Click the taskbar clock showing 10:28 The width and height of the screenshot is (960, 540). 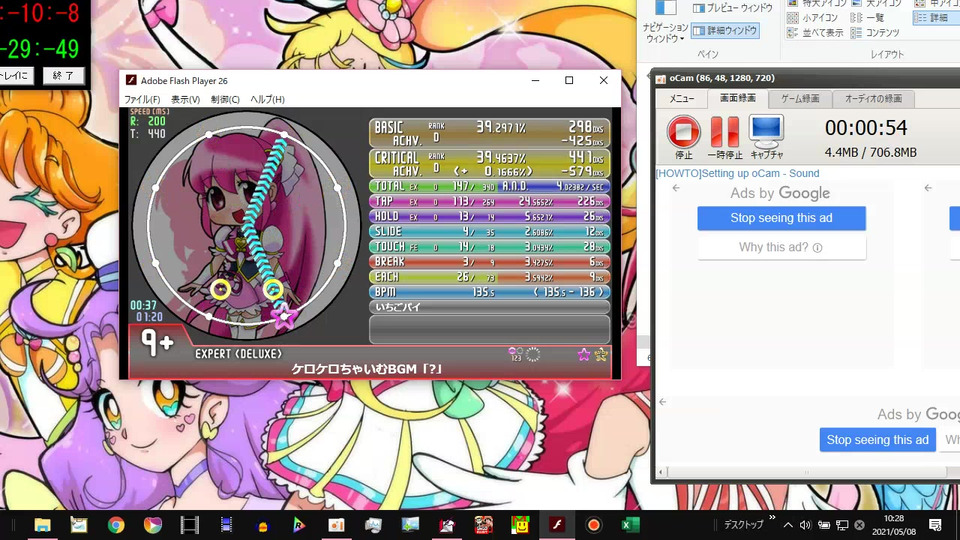pyautogui.click(x=894, y=525)
